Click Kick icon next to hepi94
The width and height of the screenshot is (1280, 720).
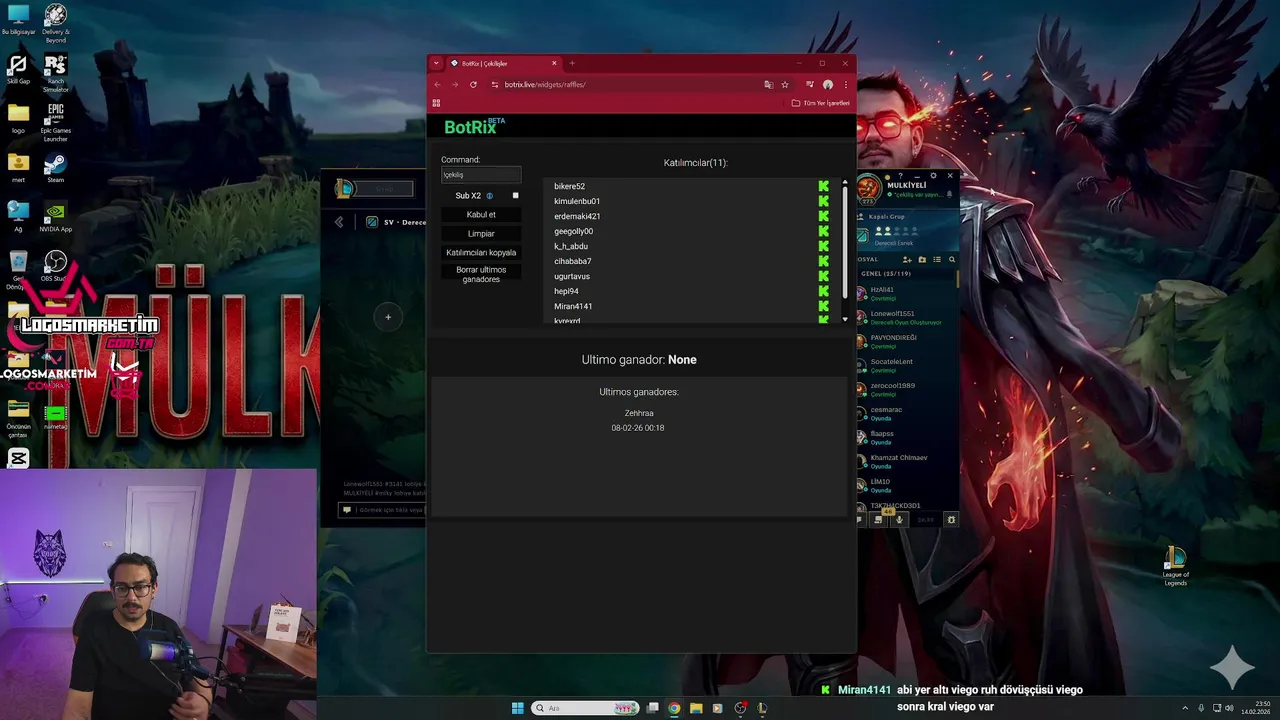(824, 292)
